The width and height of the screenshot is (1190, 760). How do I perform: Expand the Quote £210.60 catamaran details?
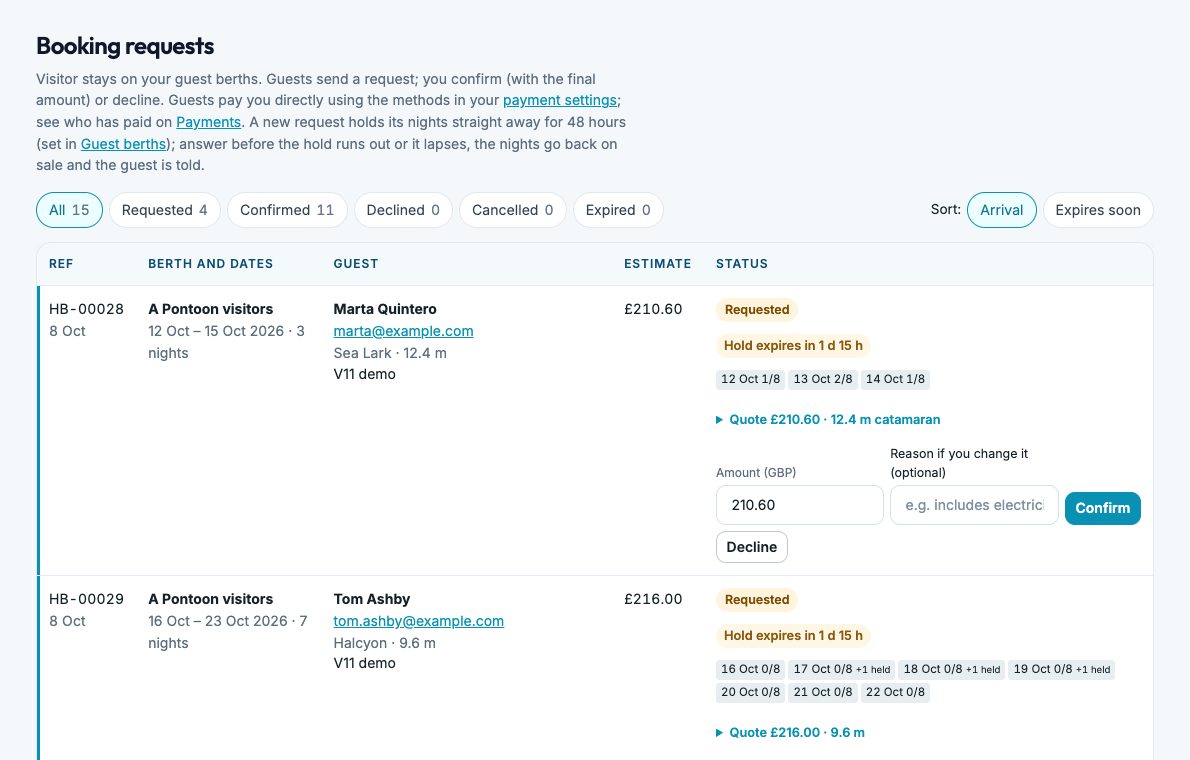pos(828,420)
